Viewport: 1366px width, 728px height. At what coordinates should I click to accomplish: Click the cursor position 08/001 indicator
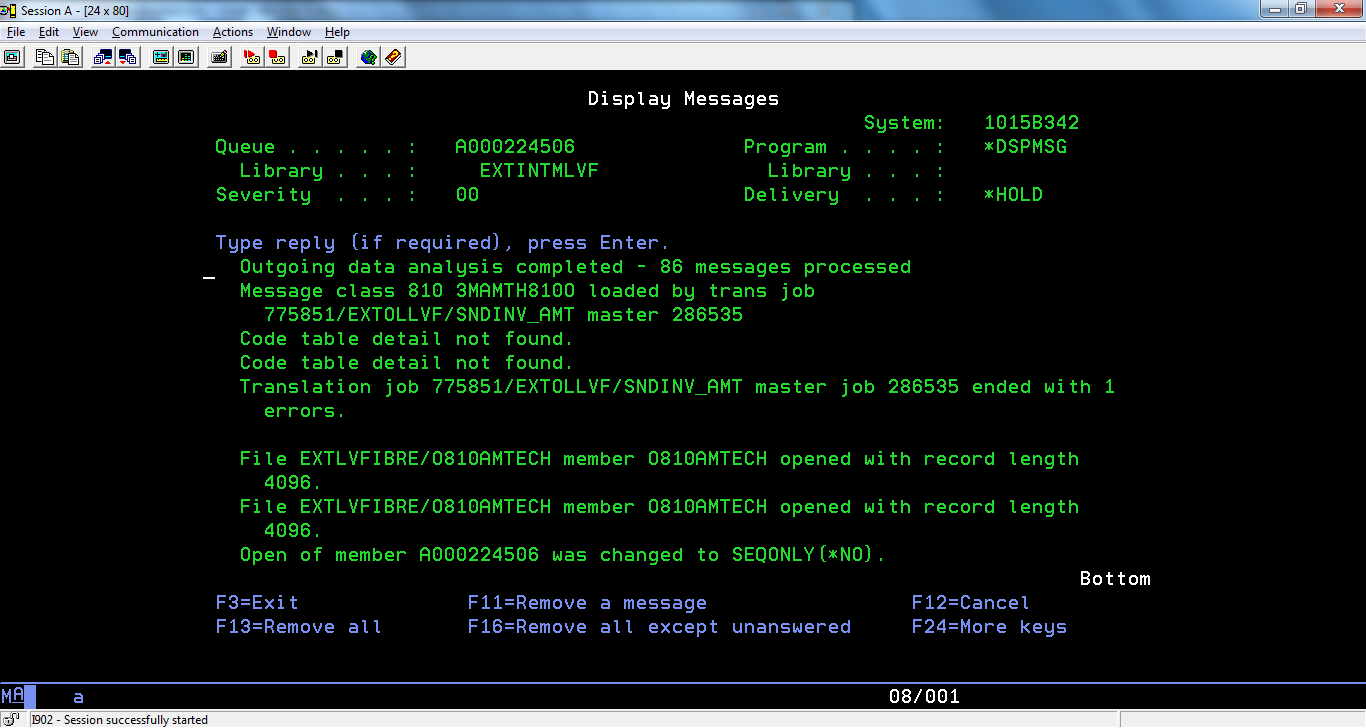point(924,696)
